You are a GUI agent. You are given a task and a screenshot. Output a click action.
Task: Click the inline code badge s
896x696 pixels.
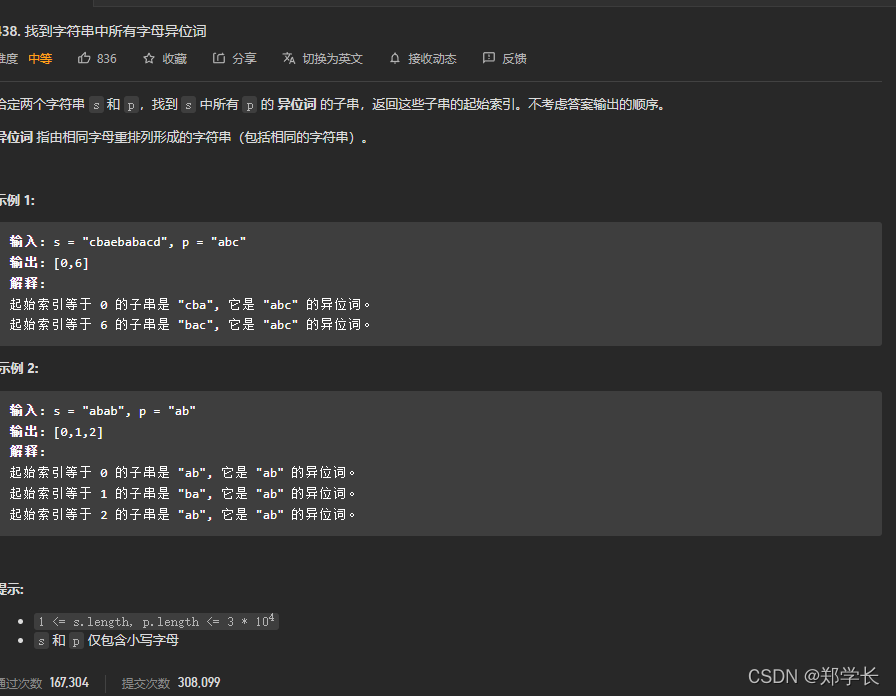point(97,103)
